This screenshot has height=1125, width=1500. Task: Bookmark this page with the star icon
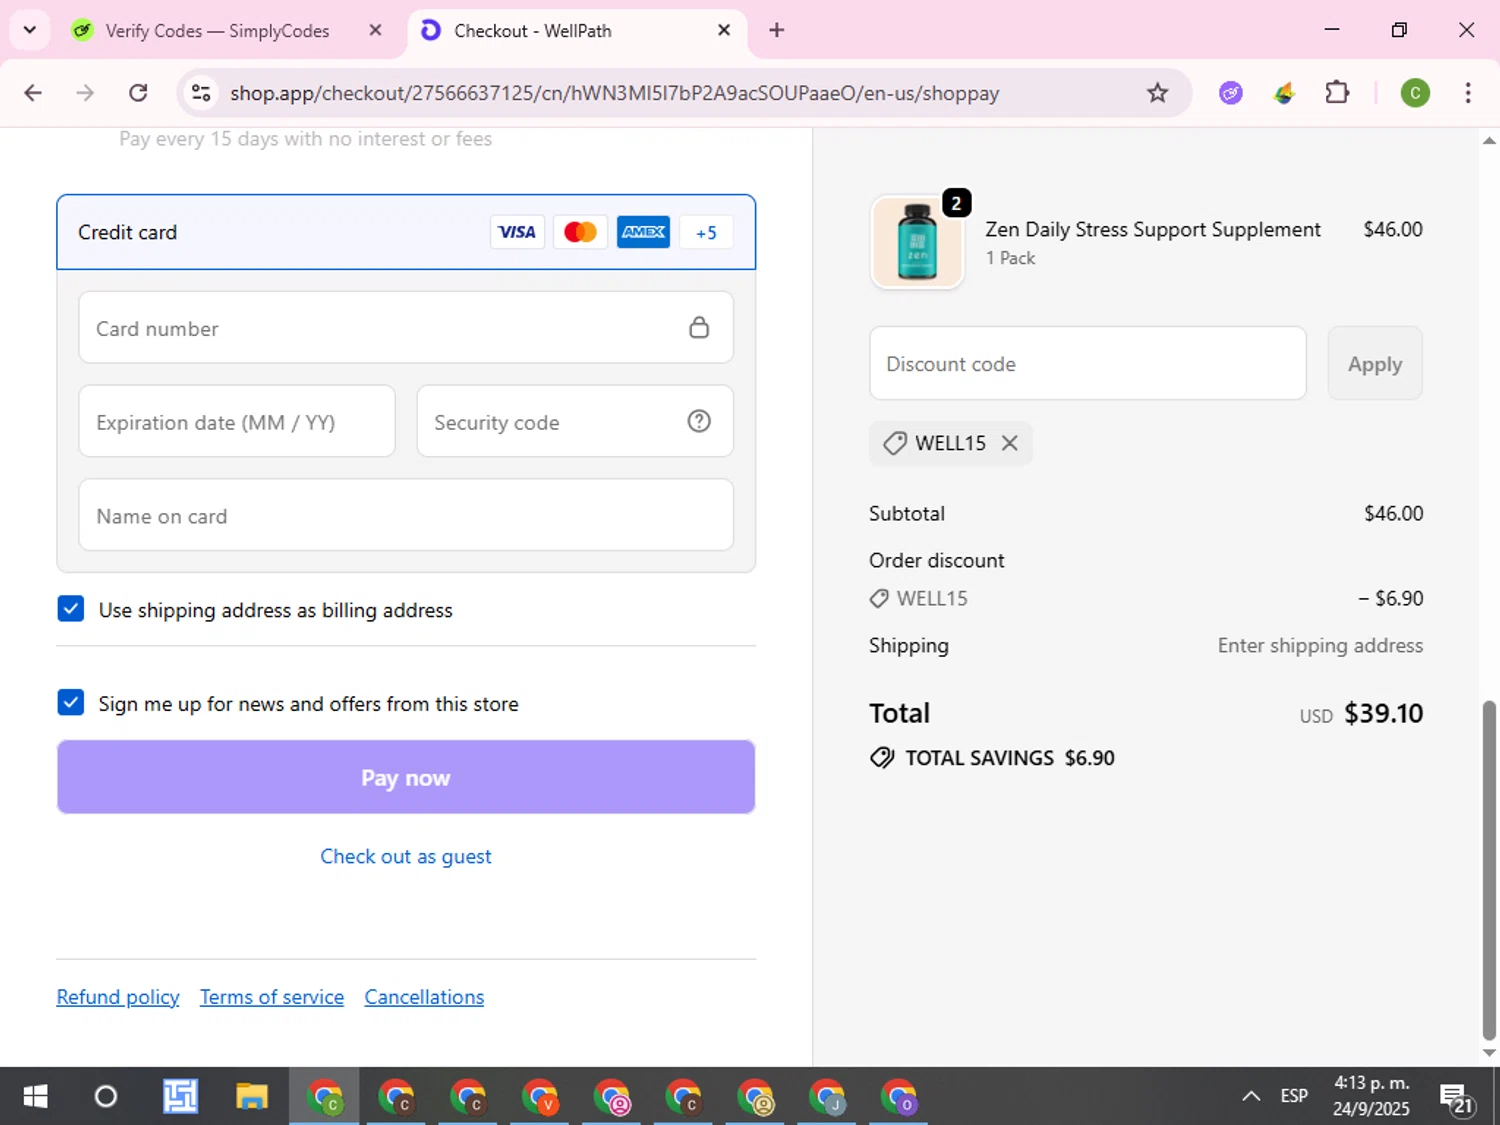[x=1157, y=93]
